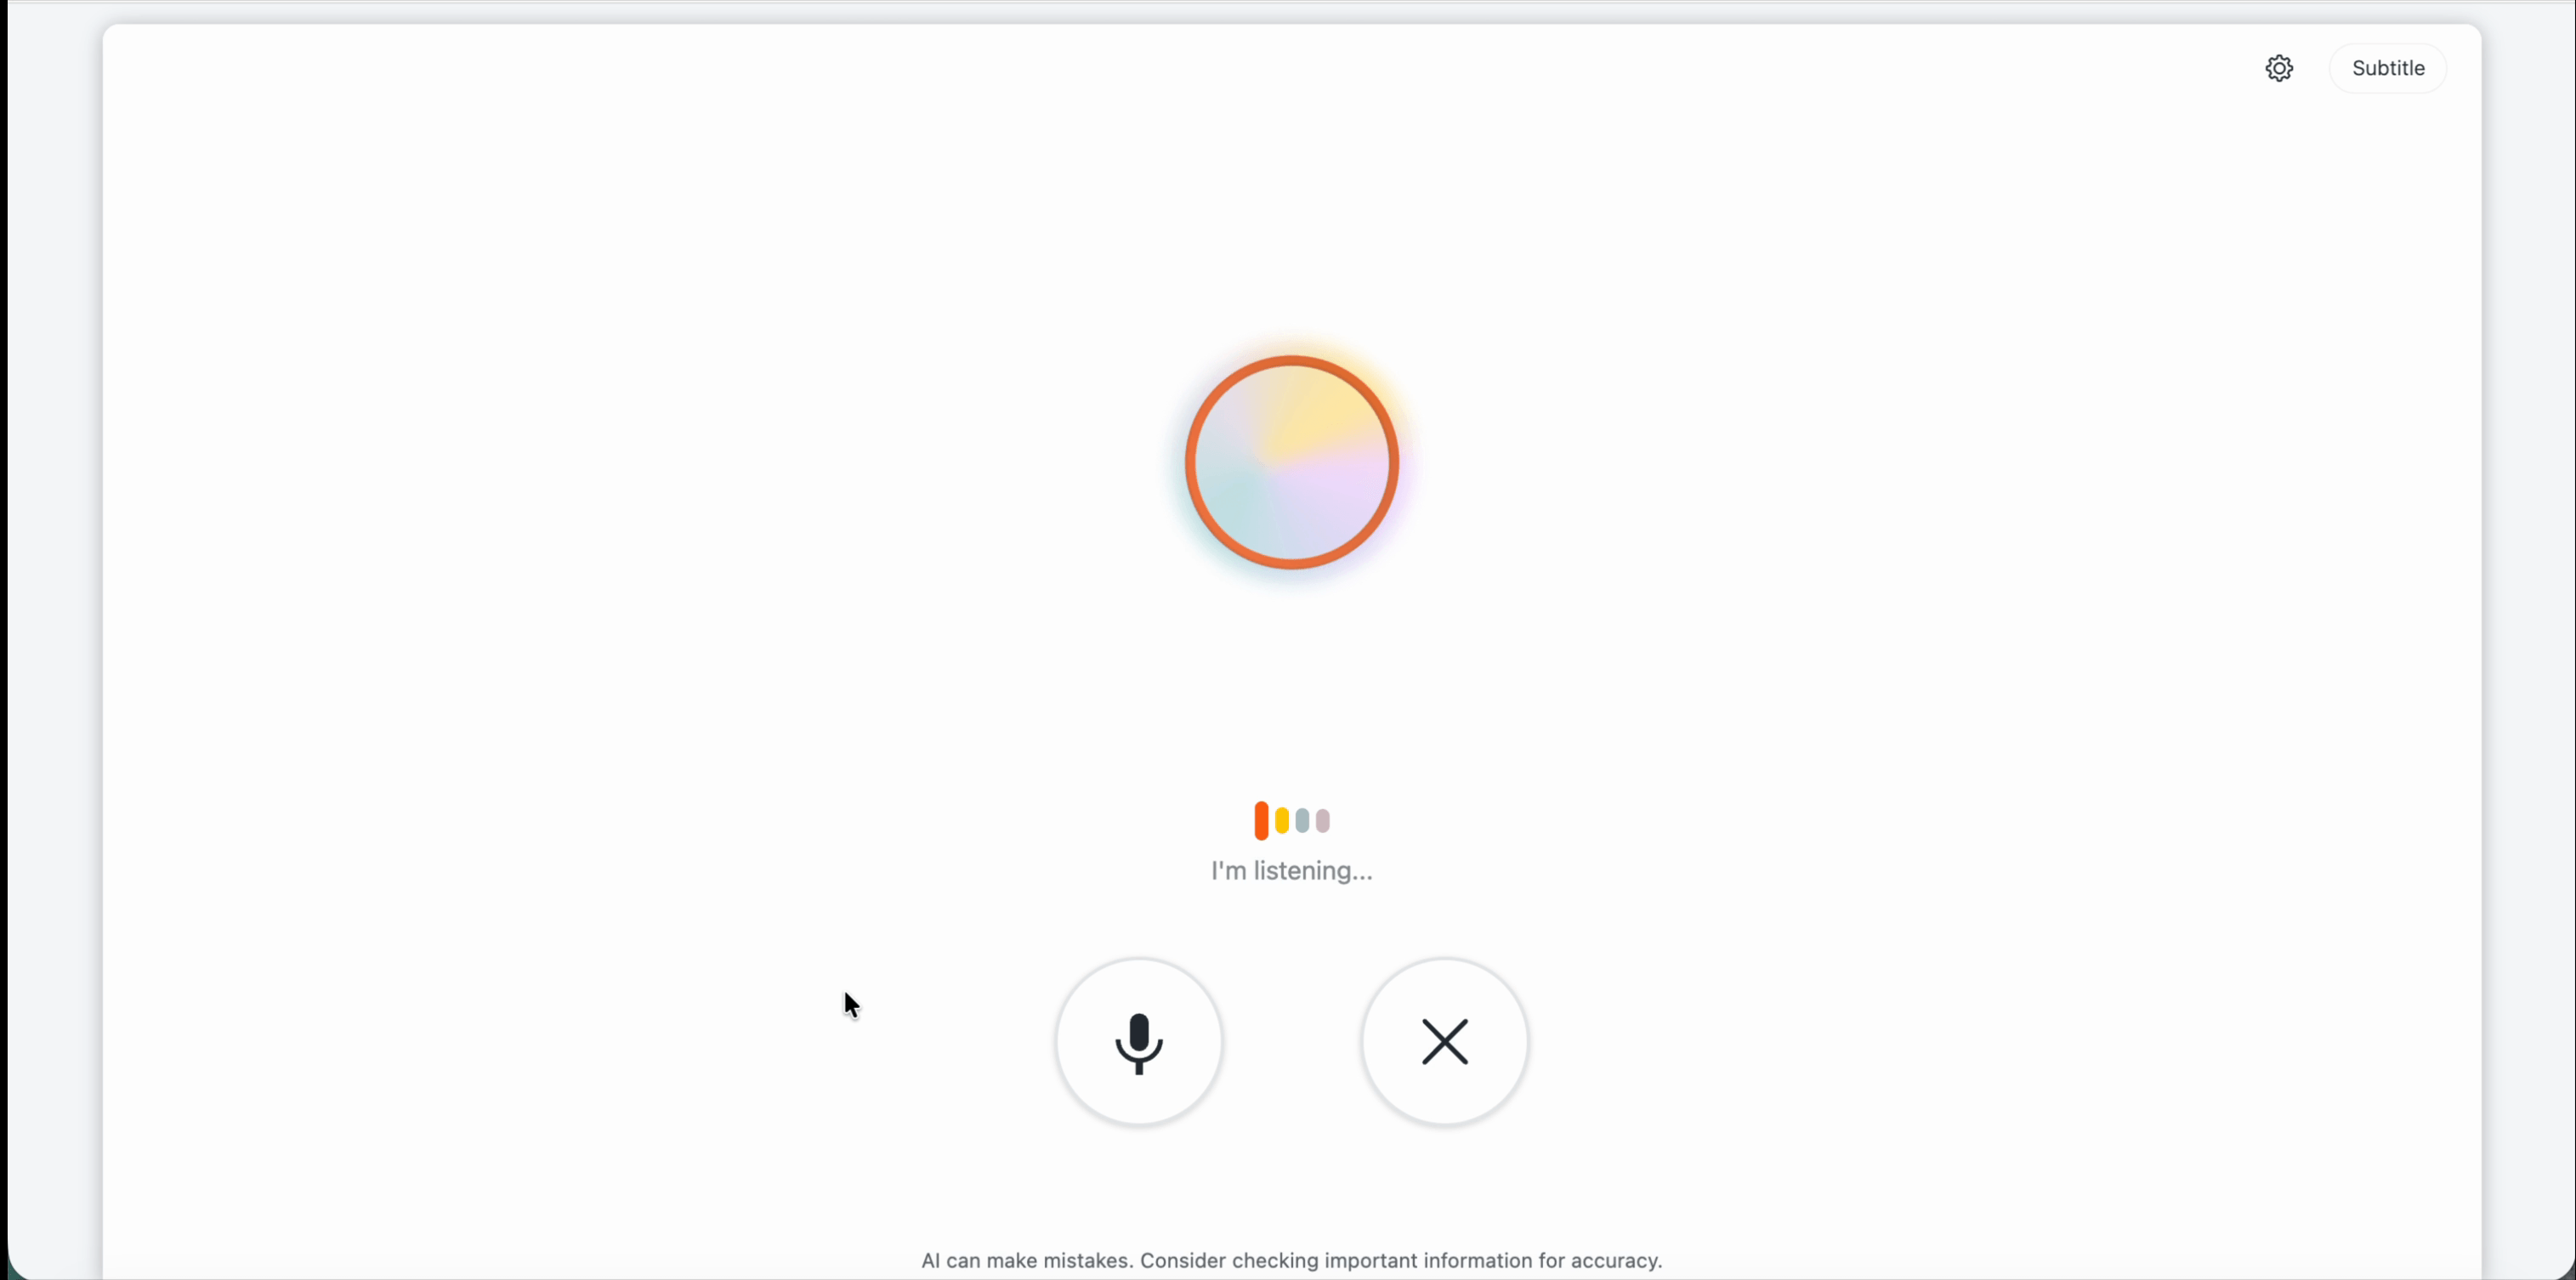Click the AI can make mistakes disclaimer
Viewport: 2576px width, 1280px height.
point(1292,1260)
